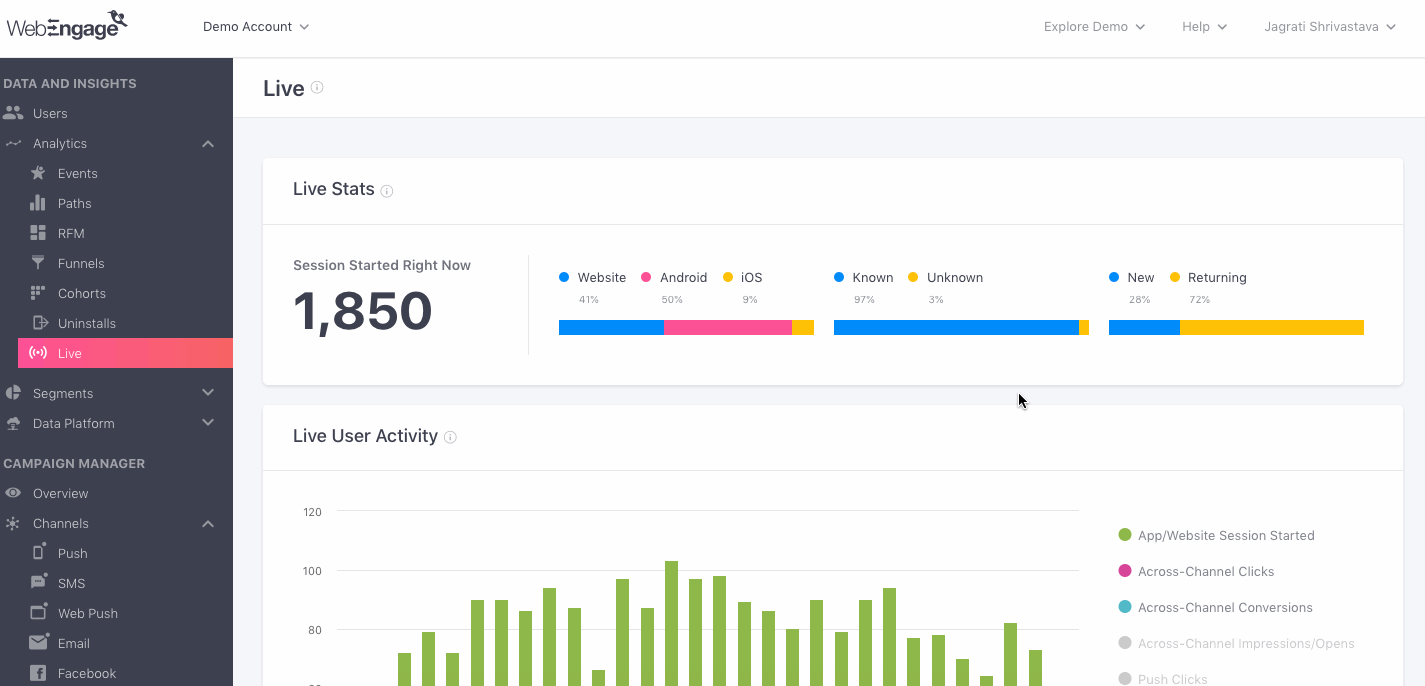Go to Funnels in the sidebar
Viewport: 1425px width, 686px height.
81,263
